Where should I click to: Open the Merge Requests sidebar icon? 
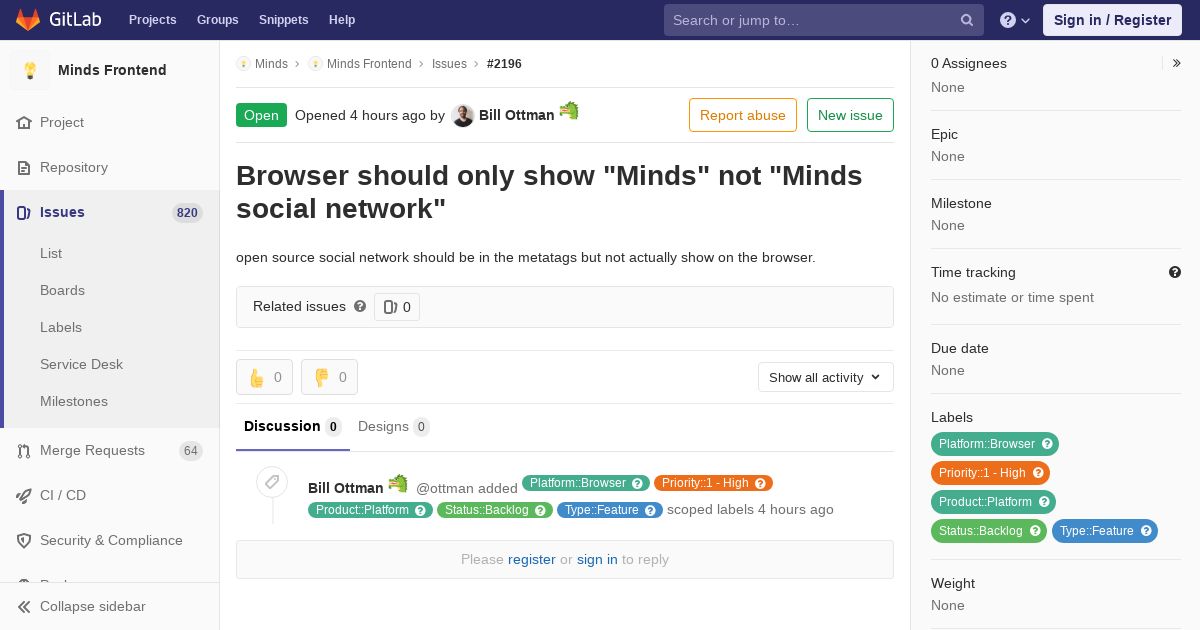tap(24, 451)
